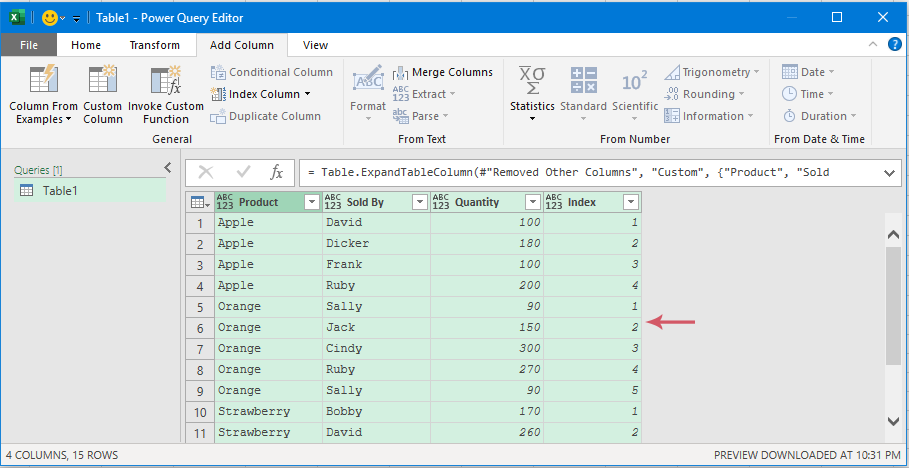909x468 pixels.
Task: Click the Invoke Custom Function icon
Action: coord(165,80)
